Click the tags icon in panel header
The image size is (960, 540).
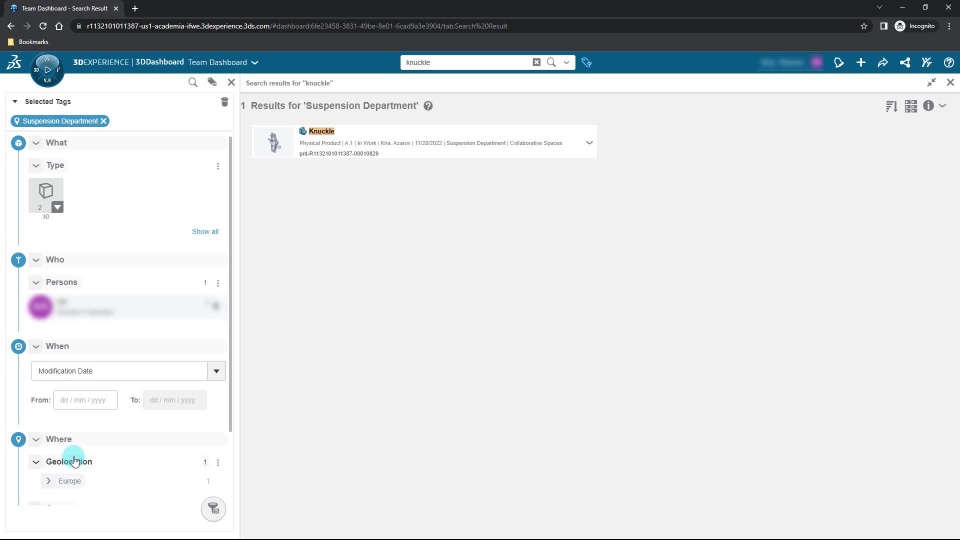tap(212, 82)
